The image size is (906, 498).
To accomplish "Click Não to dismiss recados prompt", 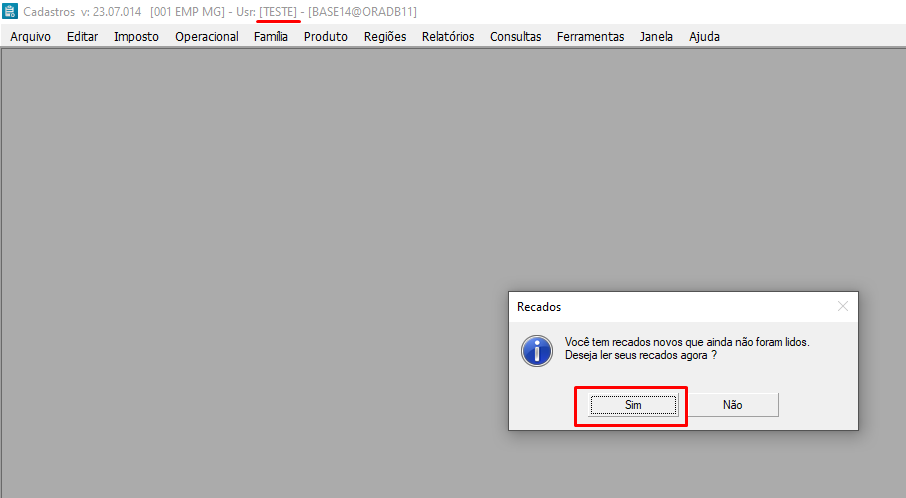I will coord(733,405).
